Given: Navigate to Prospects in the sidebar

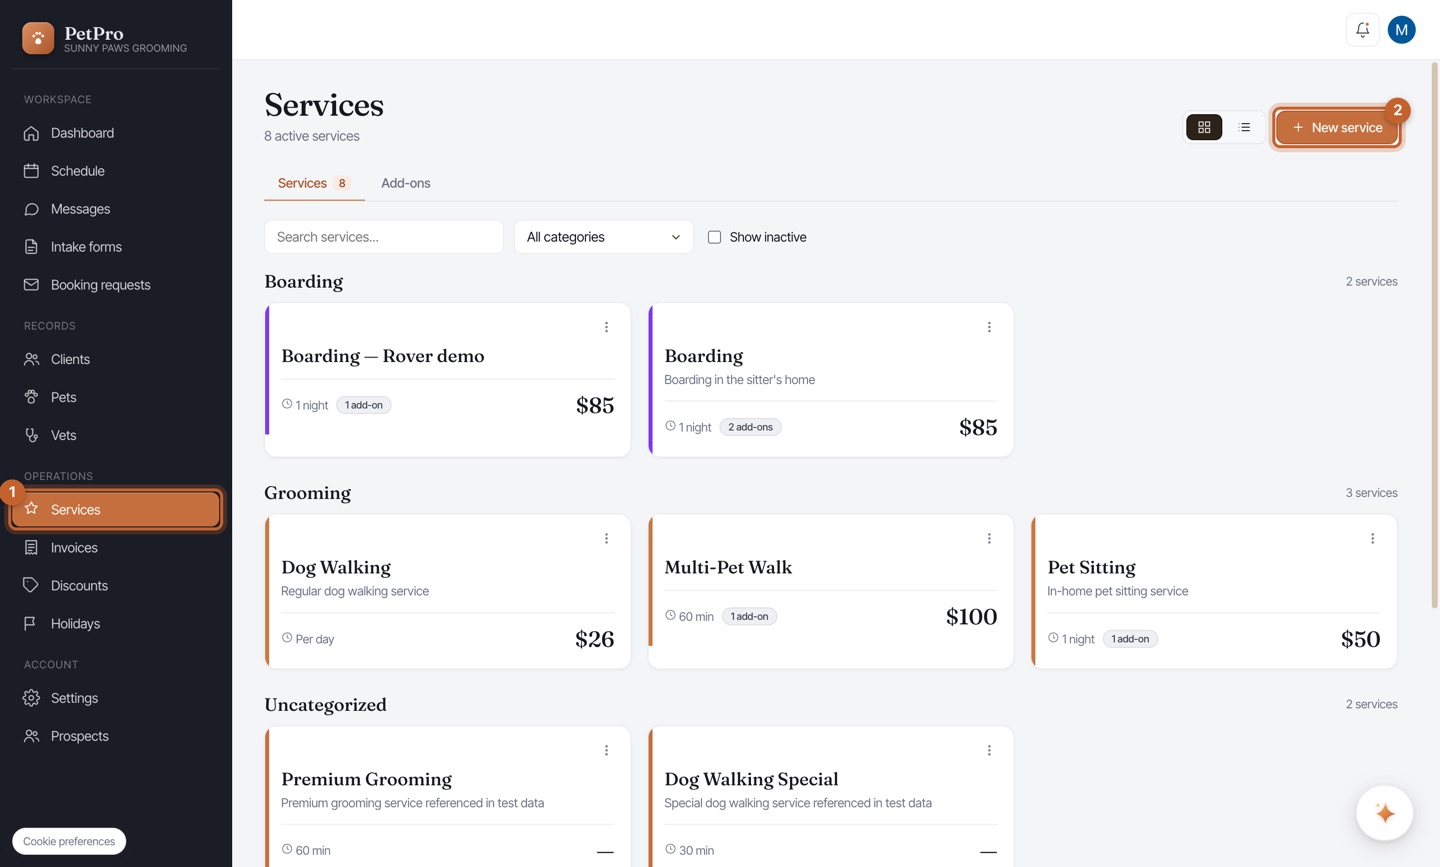Looking at the screenshot, I should pos(116,736).
